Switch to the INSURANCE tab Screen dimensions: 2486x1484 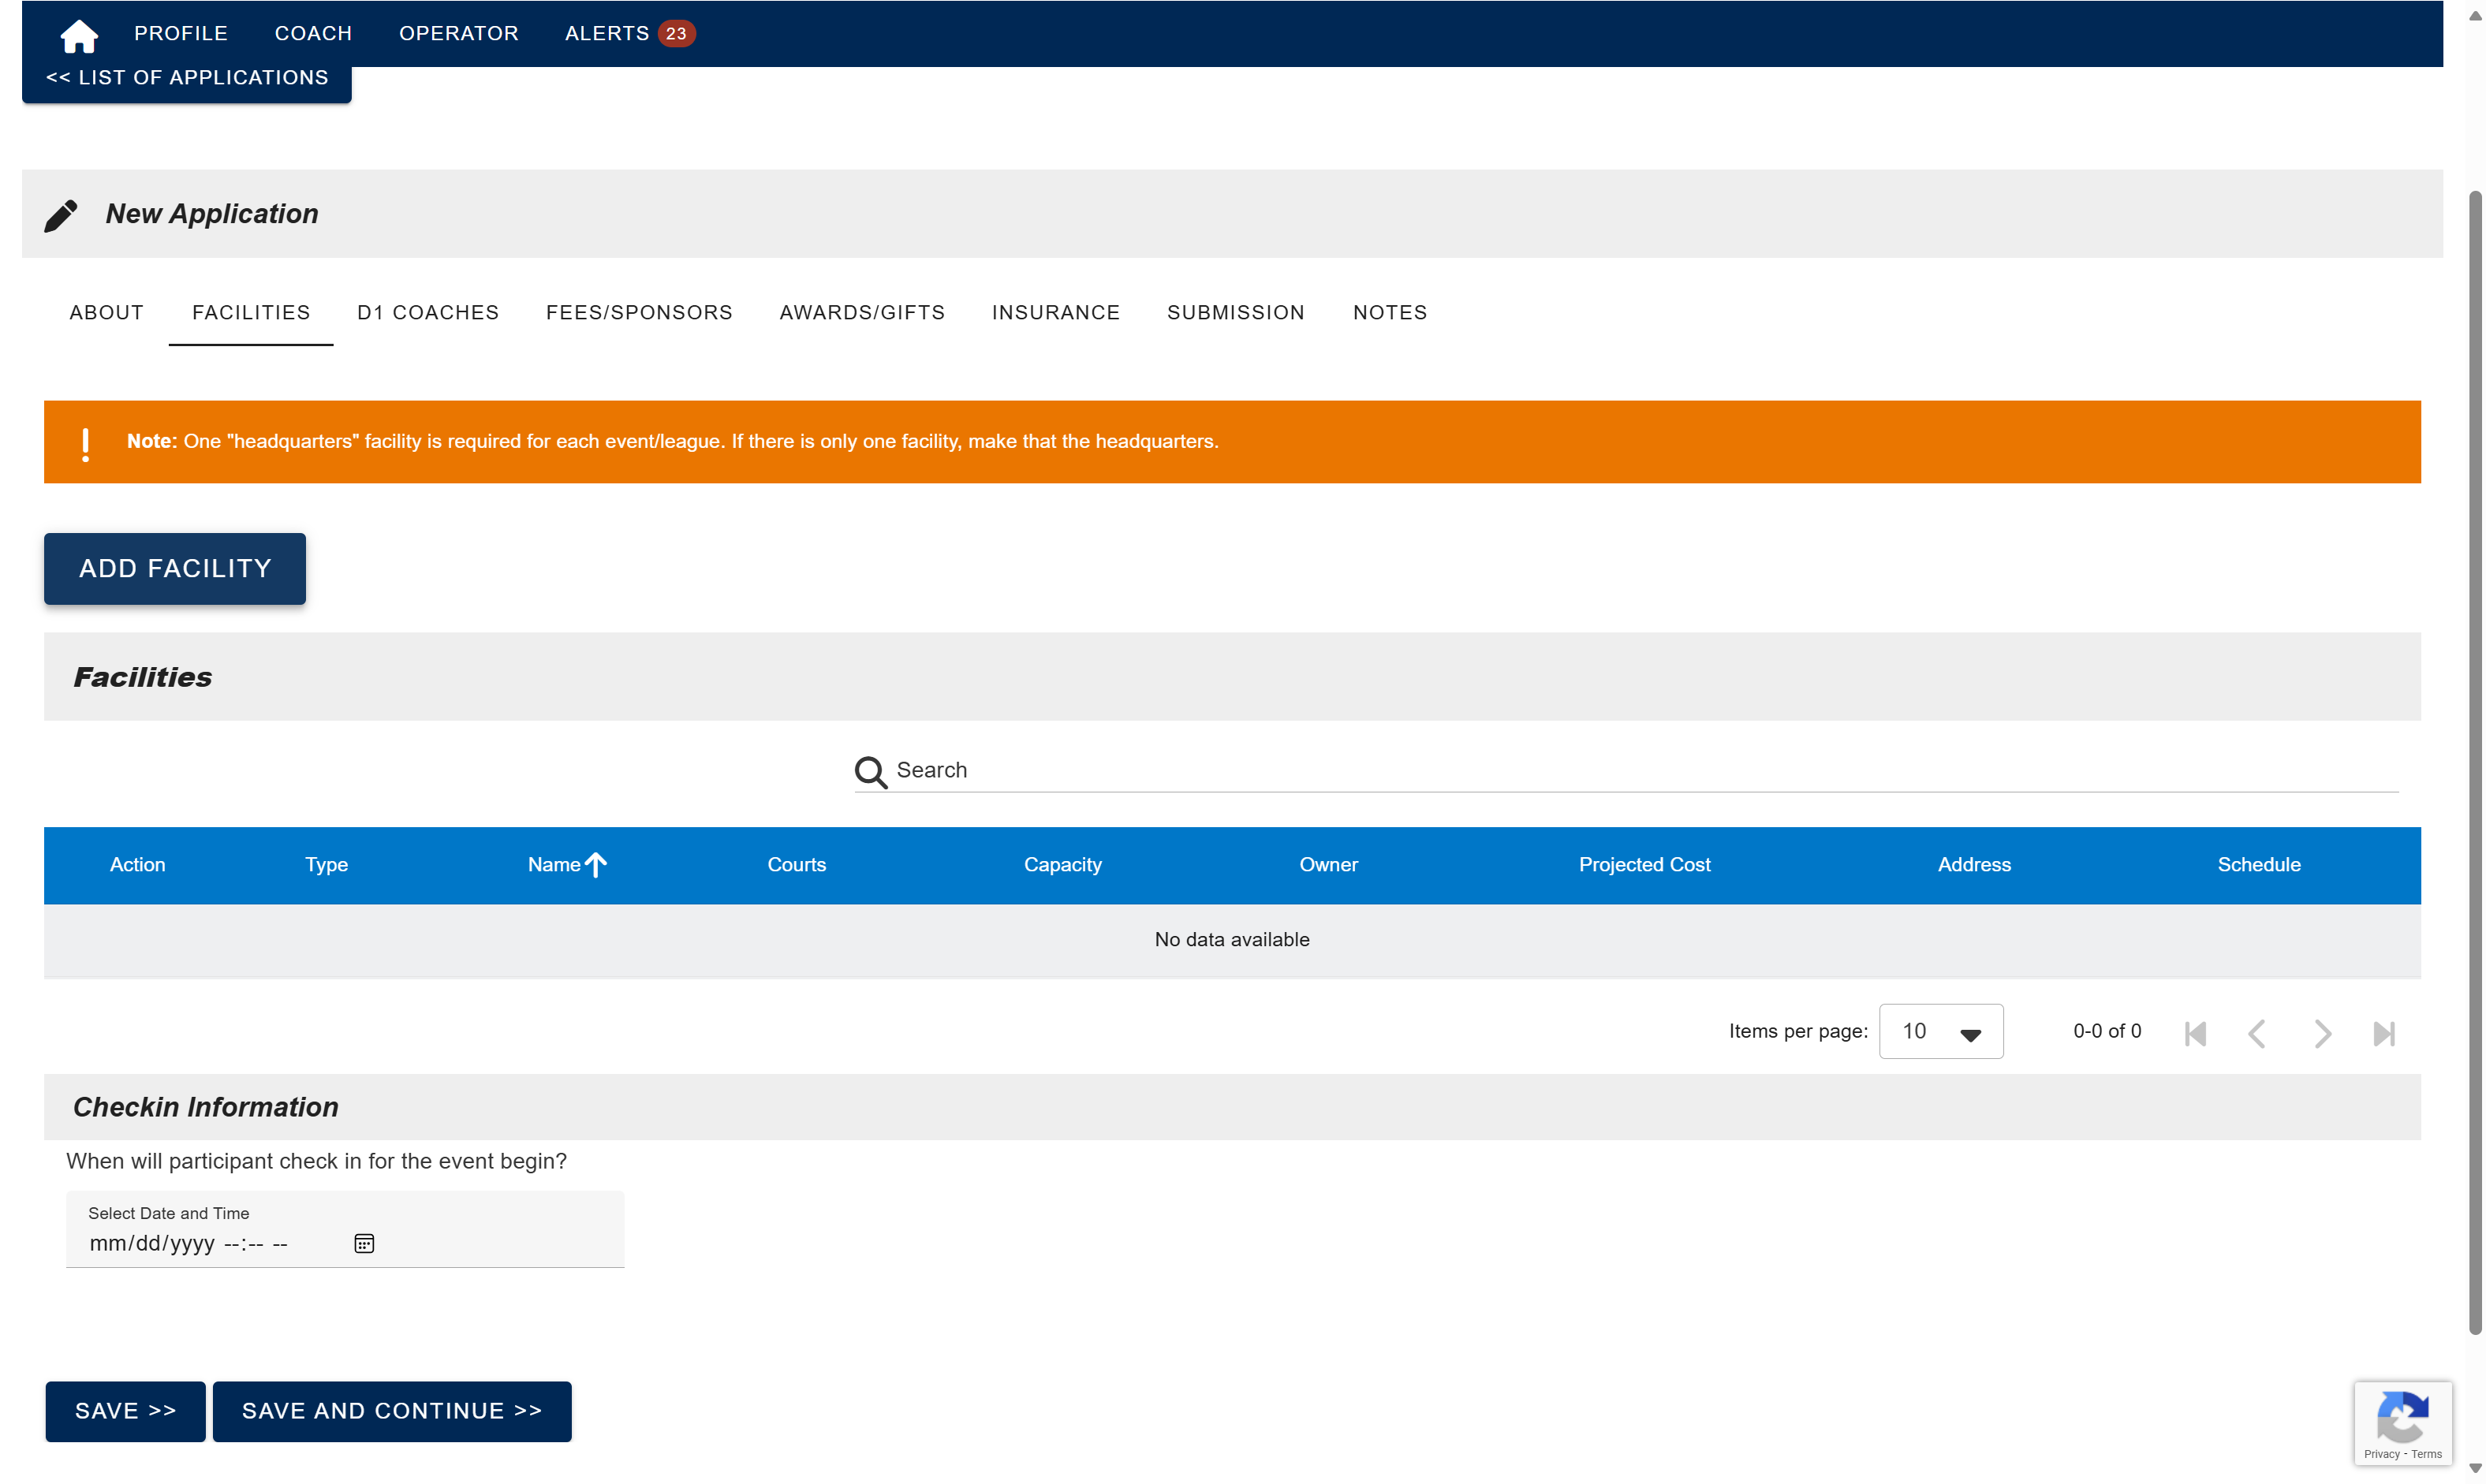click(x=1055, y=312)
